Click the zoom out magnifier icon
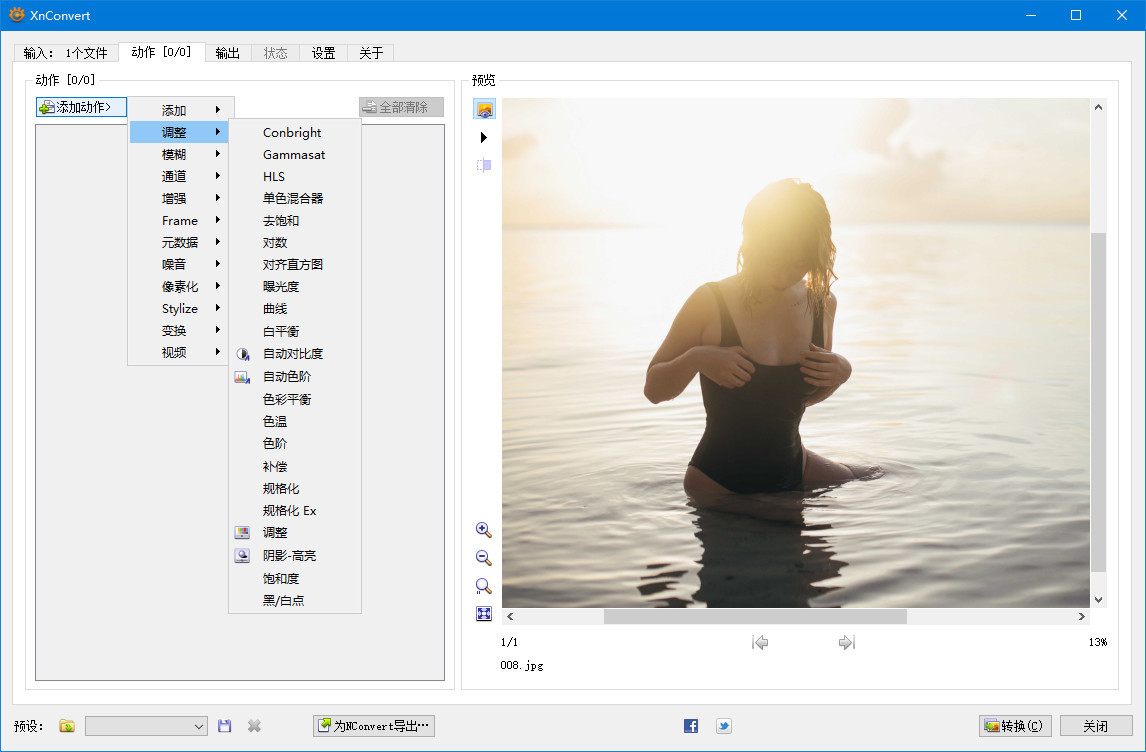Image resolution: width=1146 pixels, height=752 pixels. 483,558
